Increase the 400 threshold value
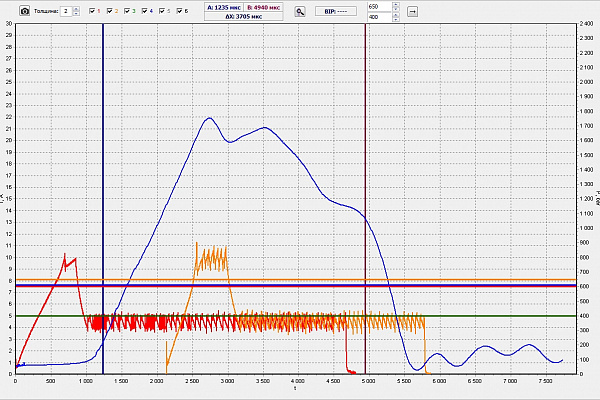This screenshot has height=400, width=600. click(x=396, y=15)
